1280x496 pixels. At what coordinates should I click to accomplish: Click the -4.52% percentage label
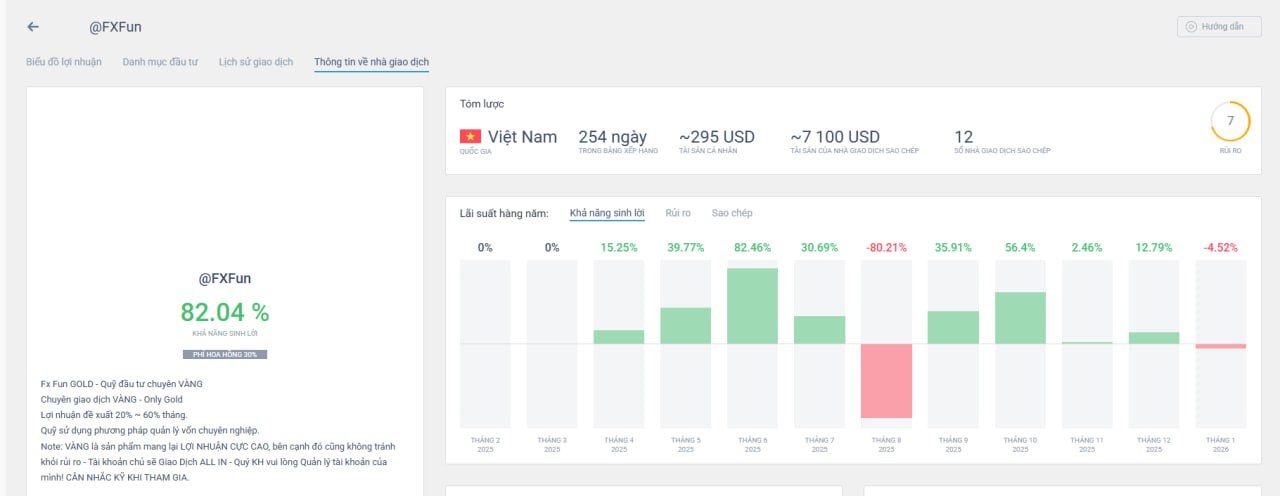1221,247
